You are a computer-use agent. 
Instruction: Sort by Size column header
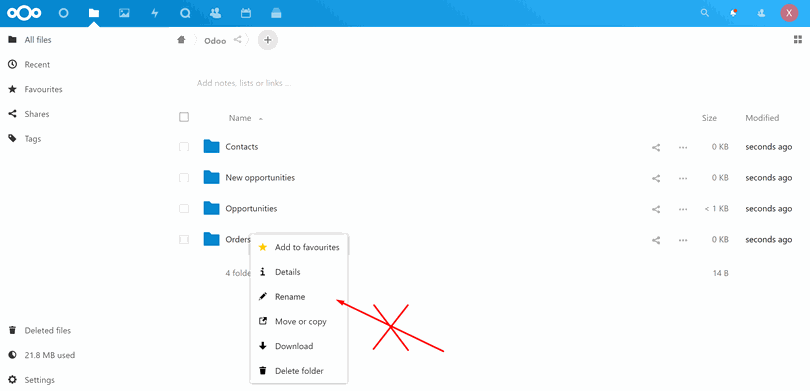click(x=709, y=118)
